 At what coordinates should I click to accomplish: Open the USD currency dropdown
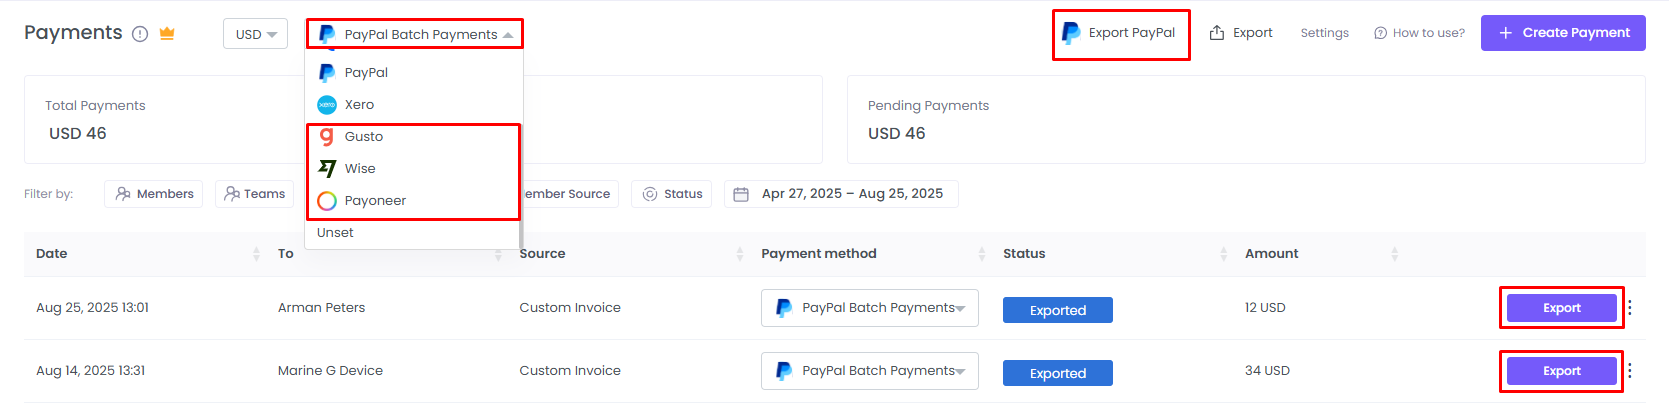[255, 34]
